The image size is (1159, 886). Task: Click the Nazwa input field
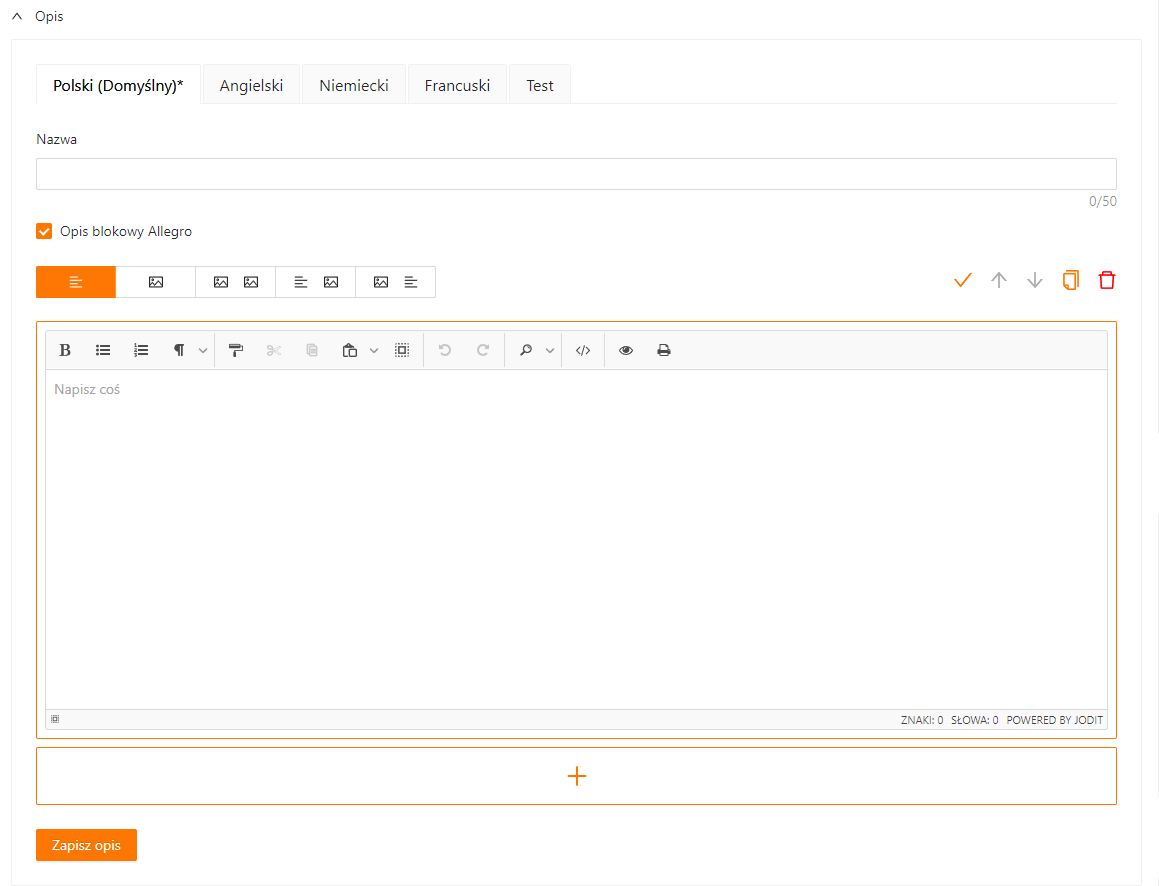pos(576,174)
